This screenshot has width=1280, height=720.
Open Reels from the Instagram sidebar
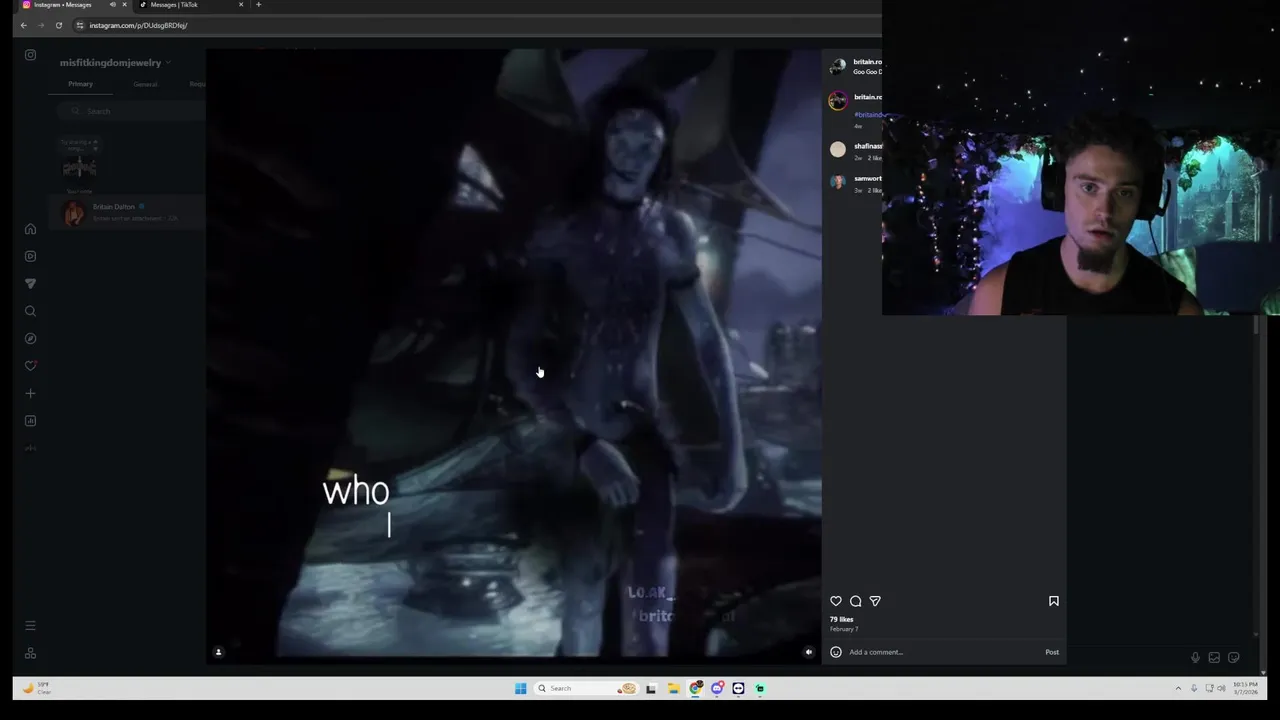[31, 256]
